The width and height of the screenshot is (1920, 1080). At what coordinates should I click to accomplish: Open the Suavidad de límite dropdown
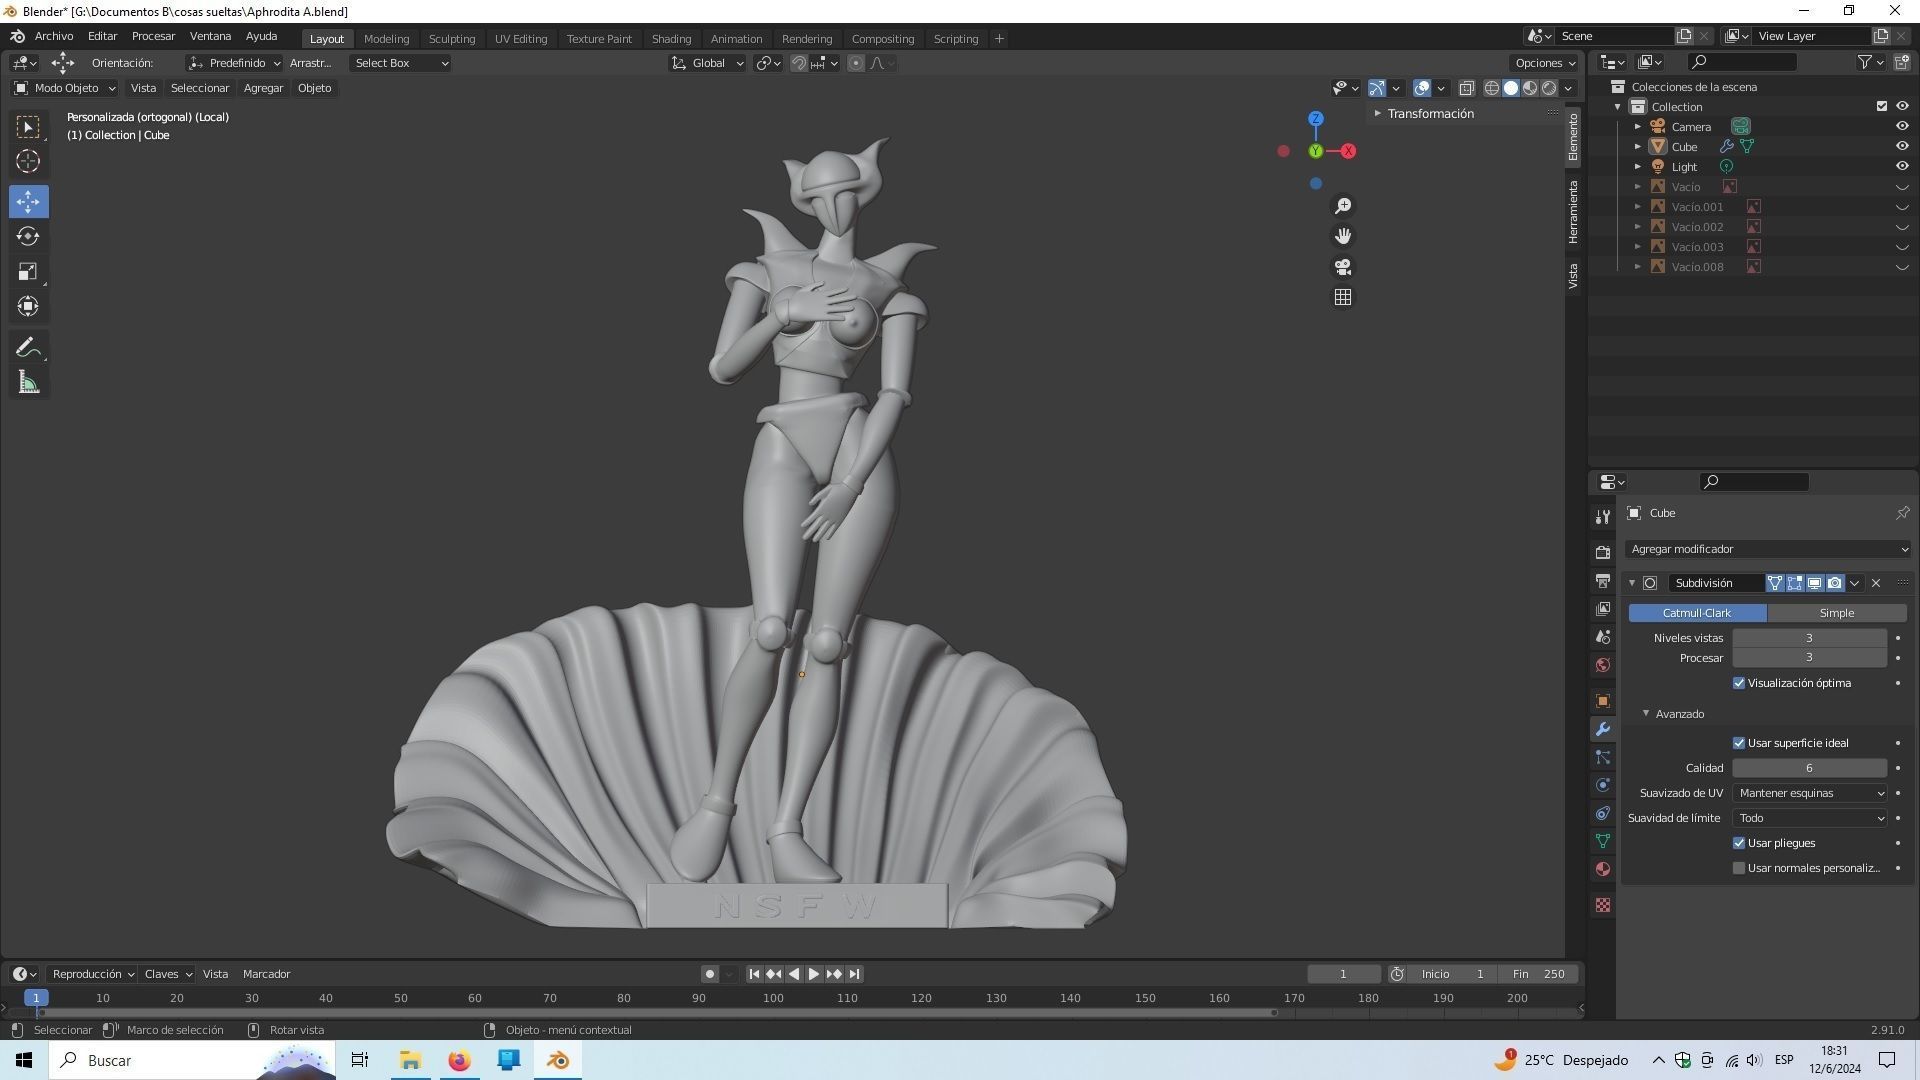coord(1810,818)
